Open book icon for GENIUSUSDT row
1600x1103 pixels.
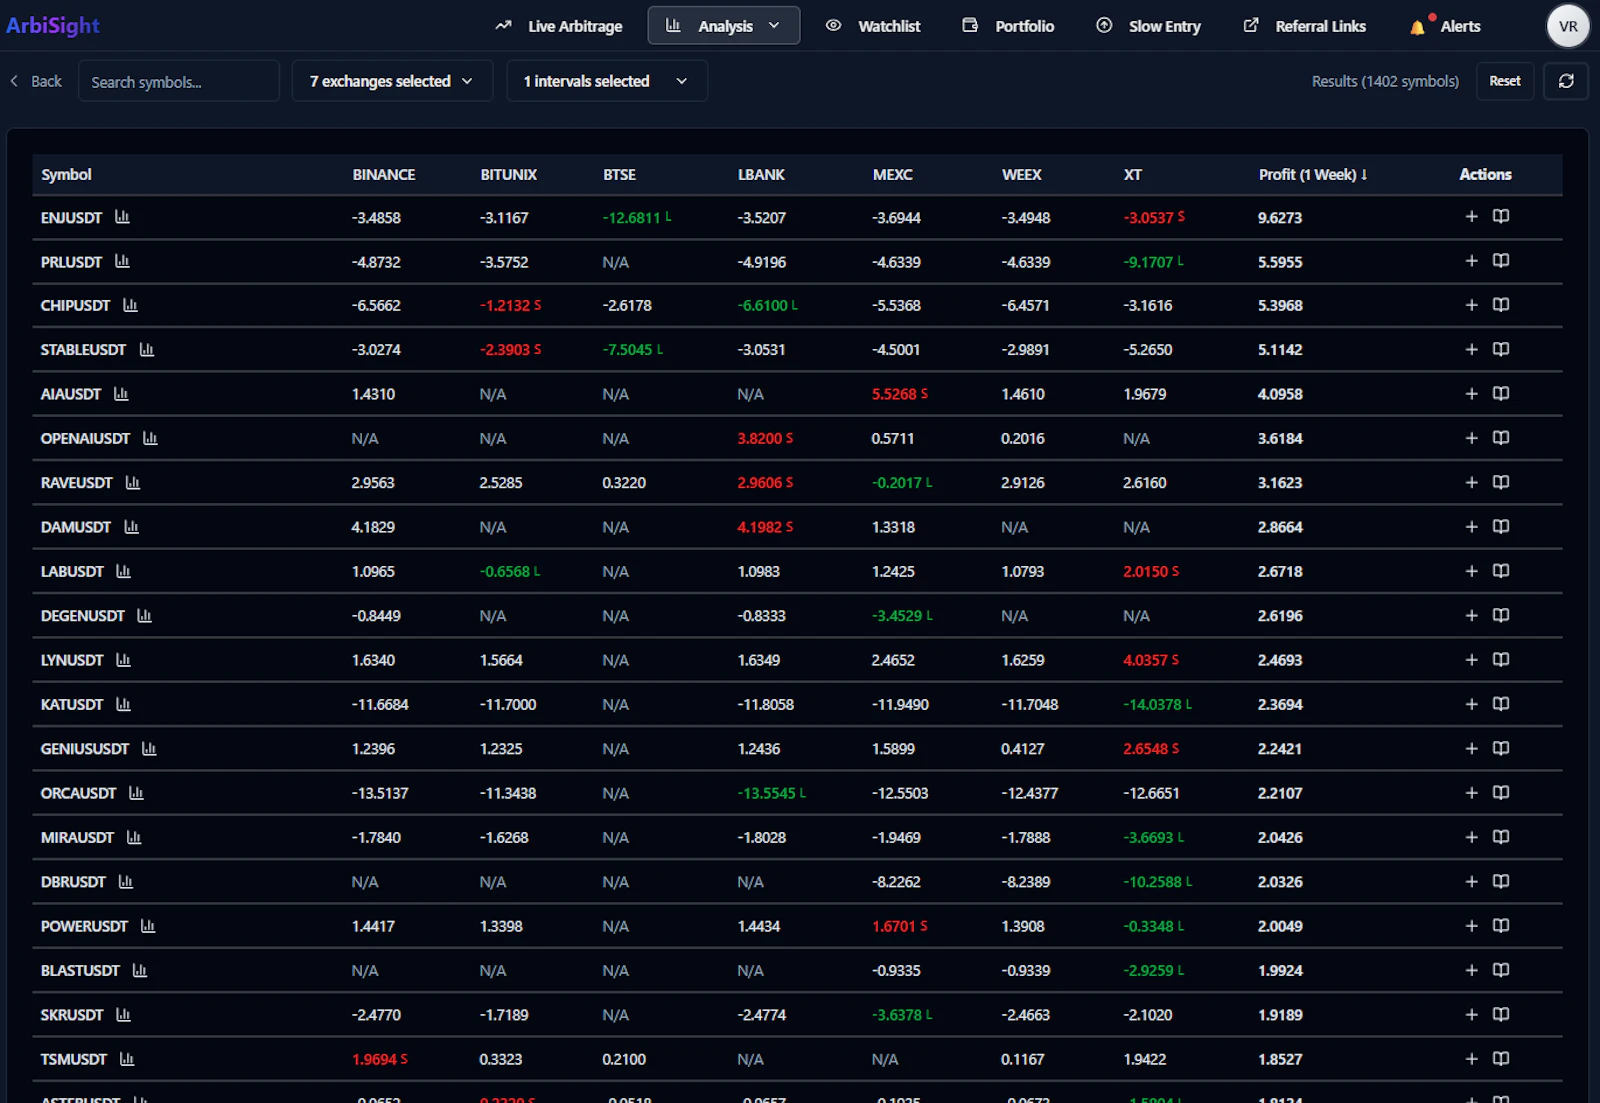[1501, 748]
